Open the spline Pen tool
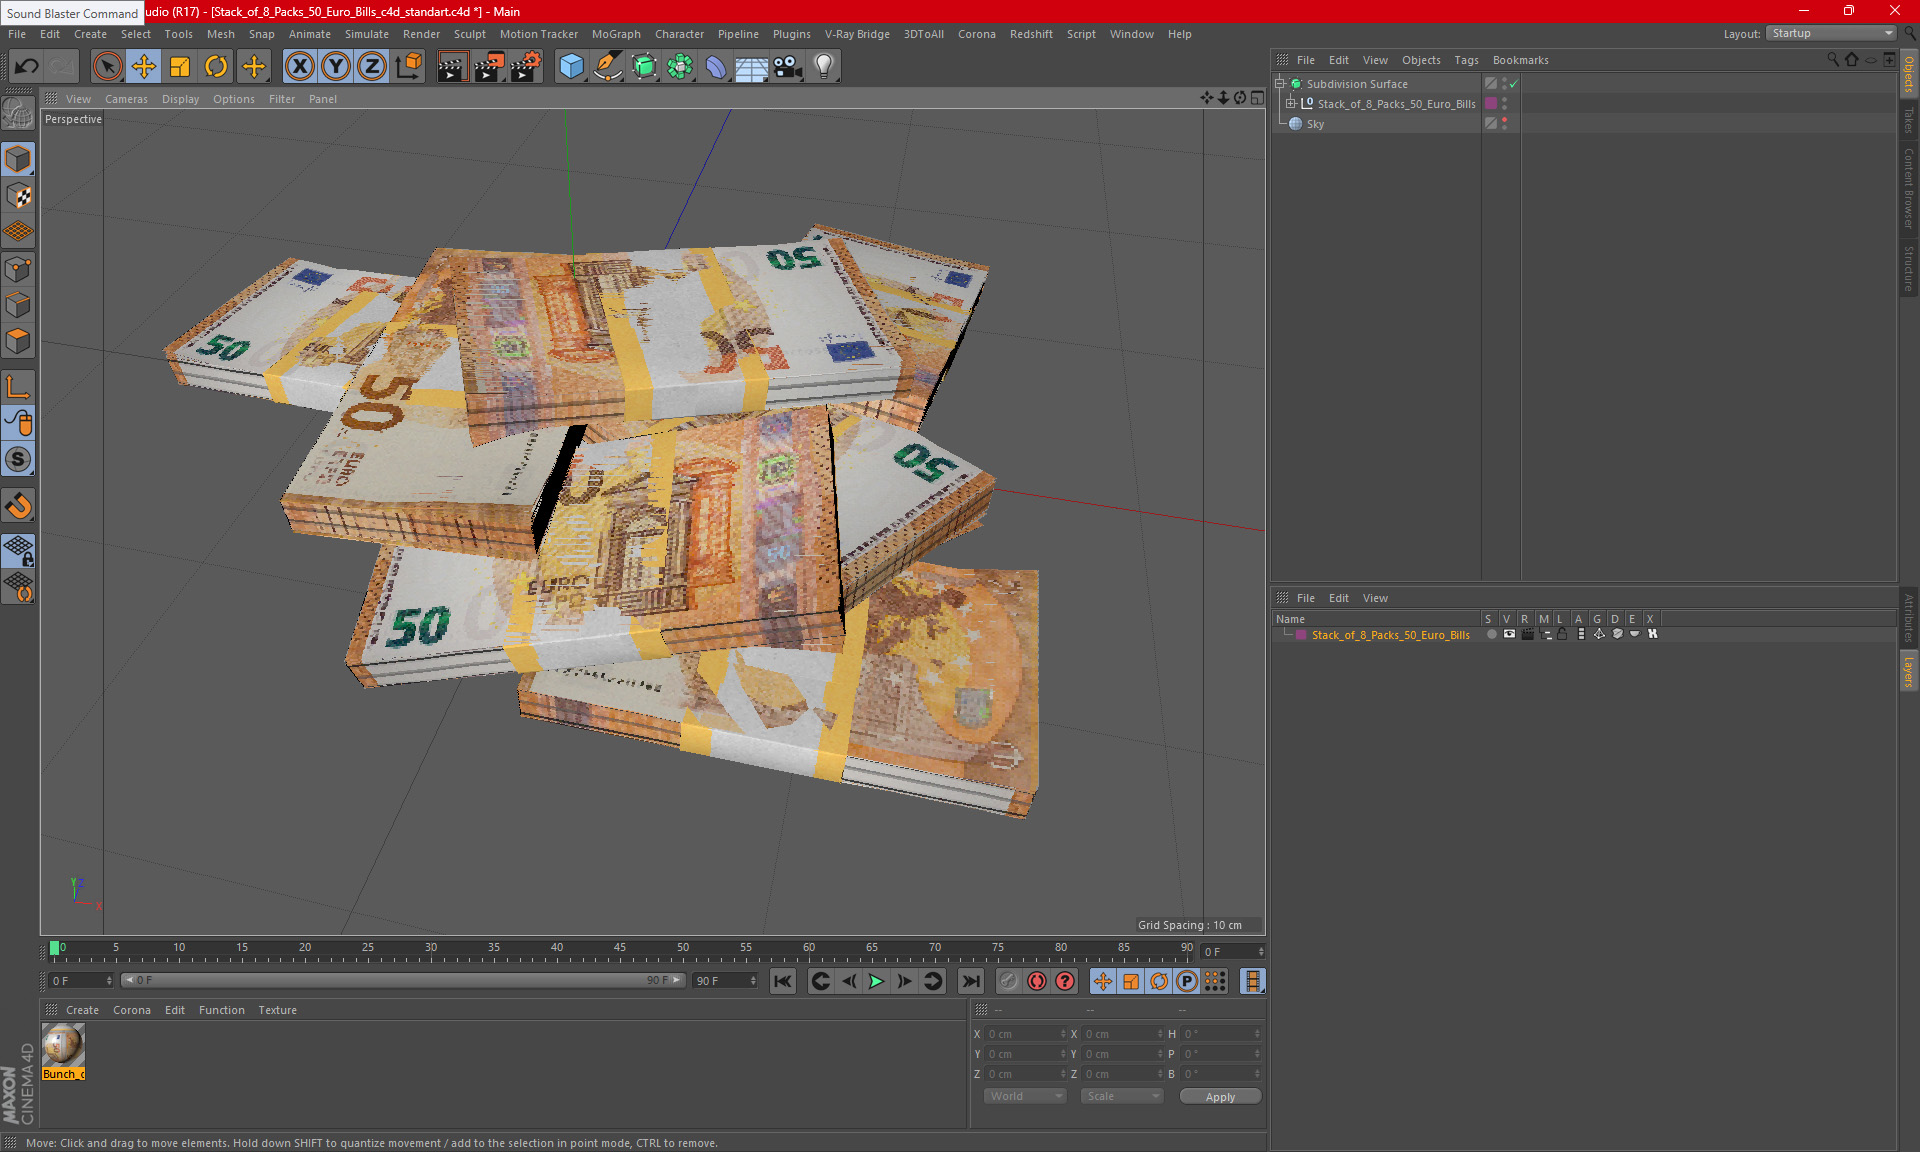This screenshot has height=1152, width=1920. click(x=607, y=66)
